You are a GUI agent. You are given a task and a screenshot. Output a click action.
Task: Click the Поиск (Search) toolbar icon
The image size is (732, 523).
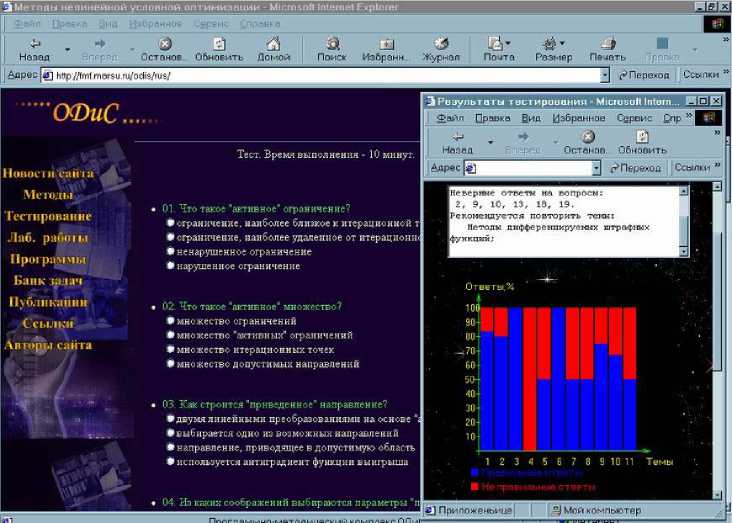coord(332,49)
